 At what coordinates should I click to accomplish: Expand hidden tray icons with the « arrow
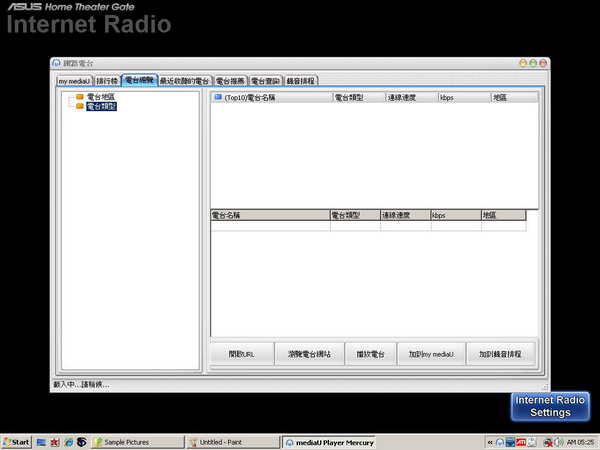coord(490,442)
